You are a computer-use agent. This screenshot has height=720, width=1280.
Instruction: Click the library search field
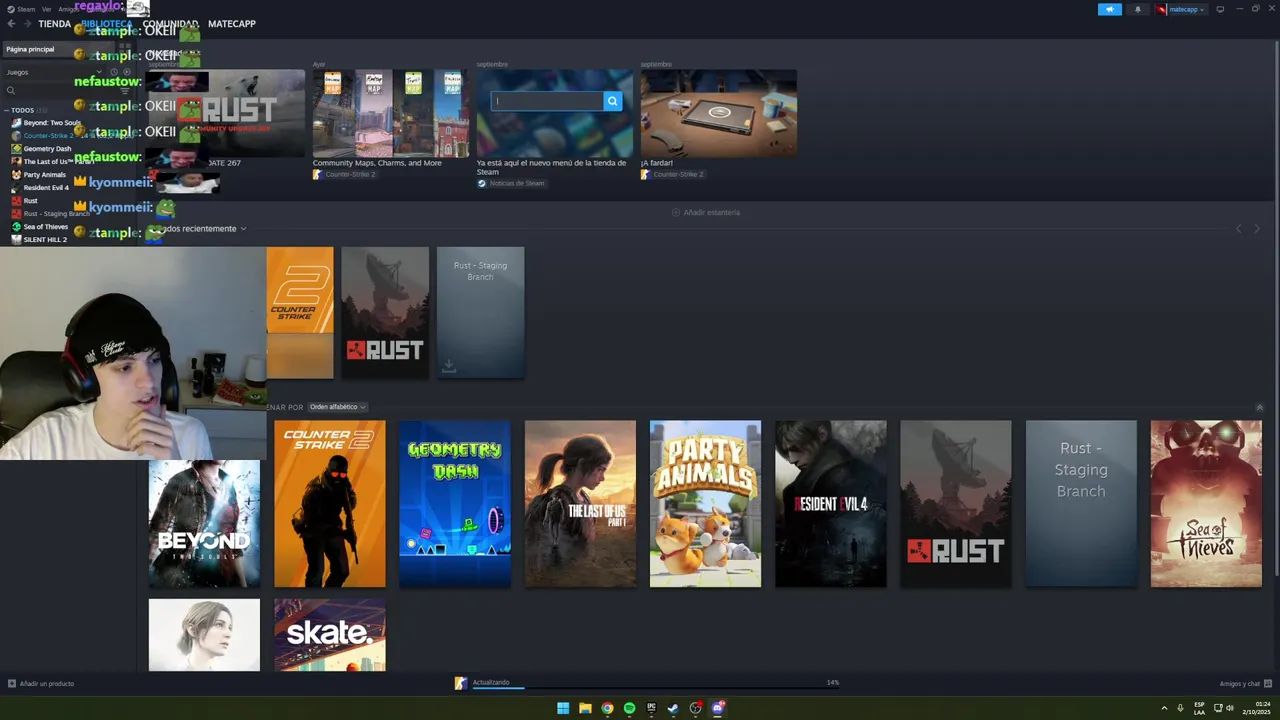[x=60, y=90]
